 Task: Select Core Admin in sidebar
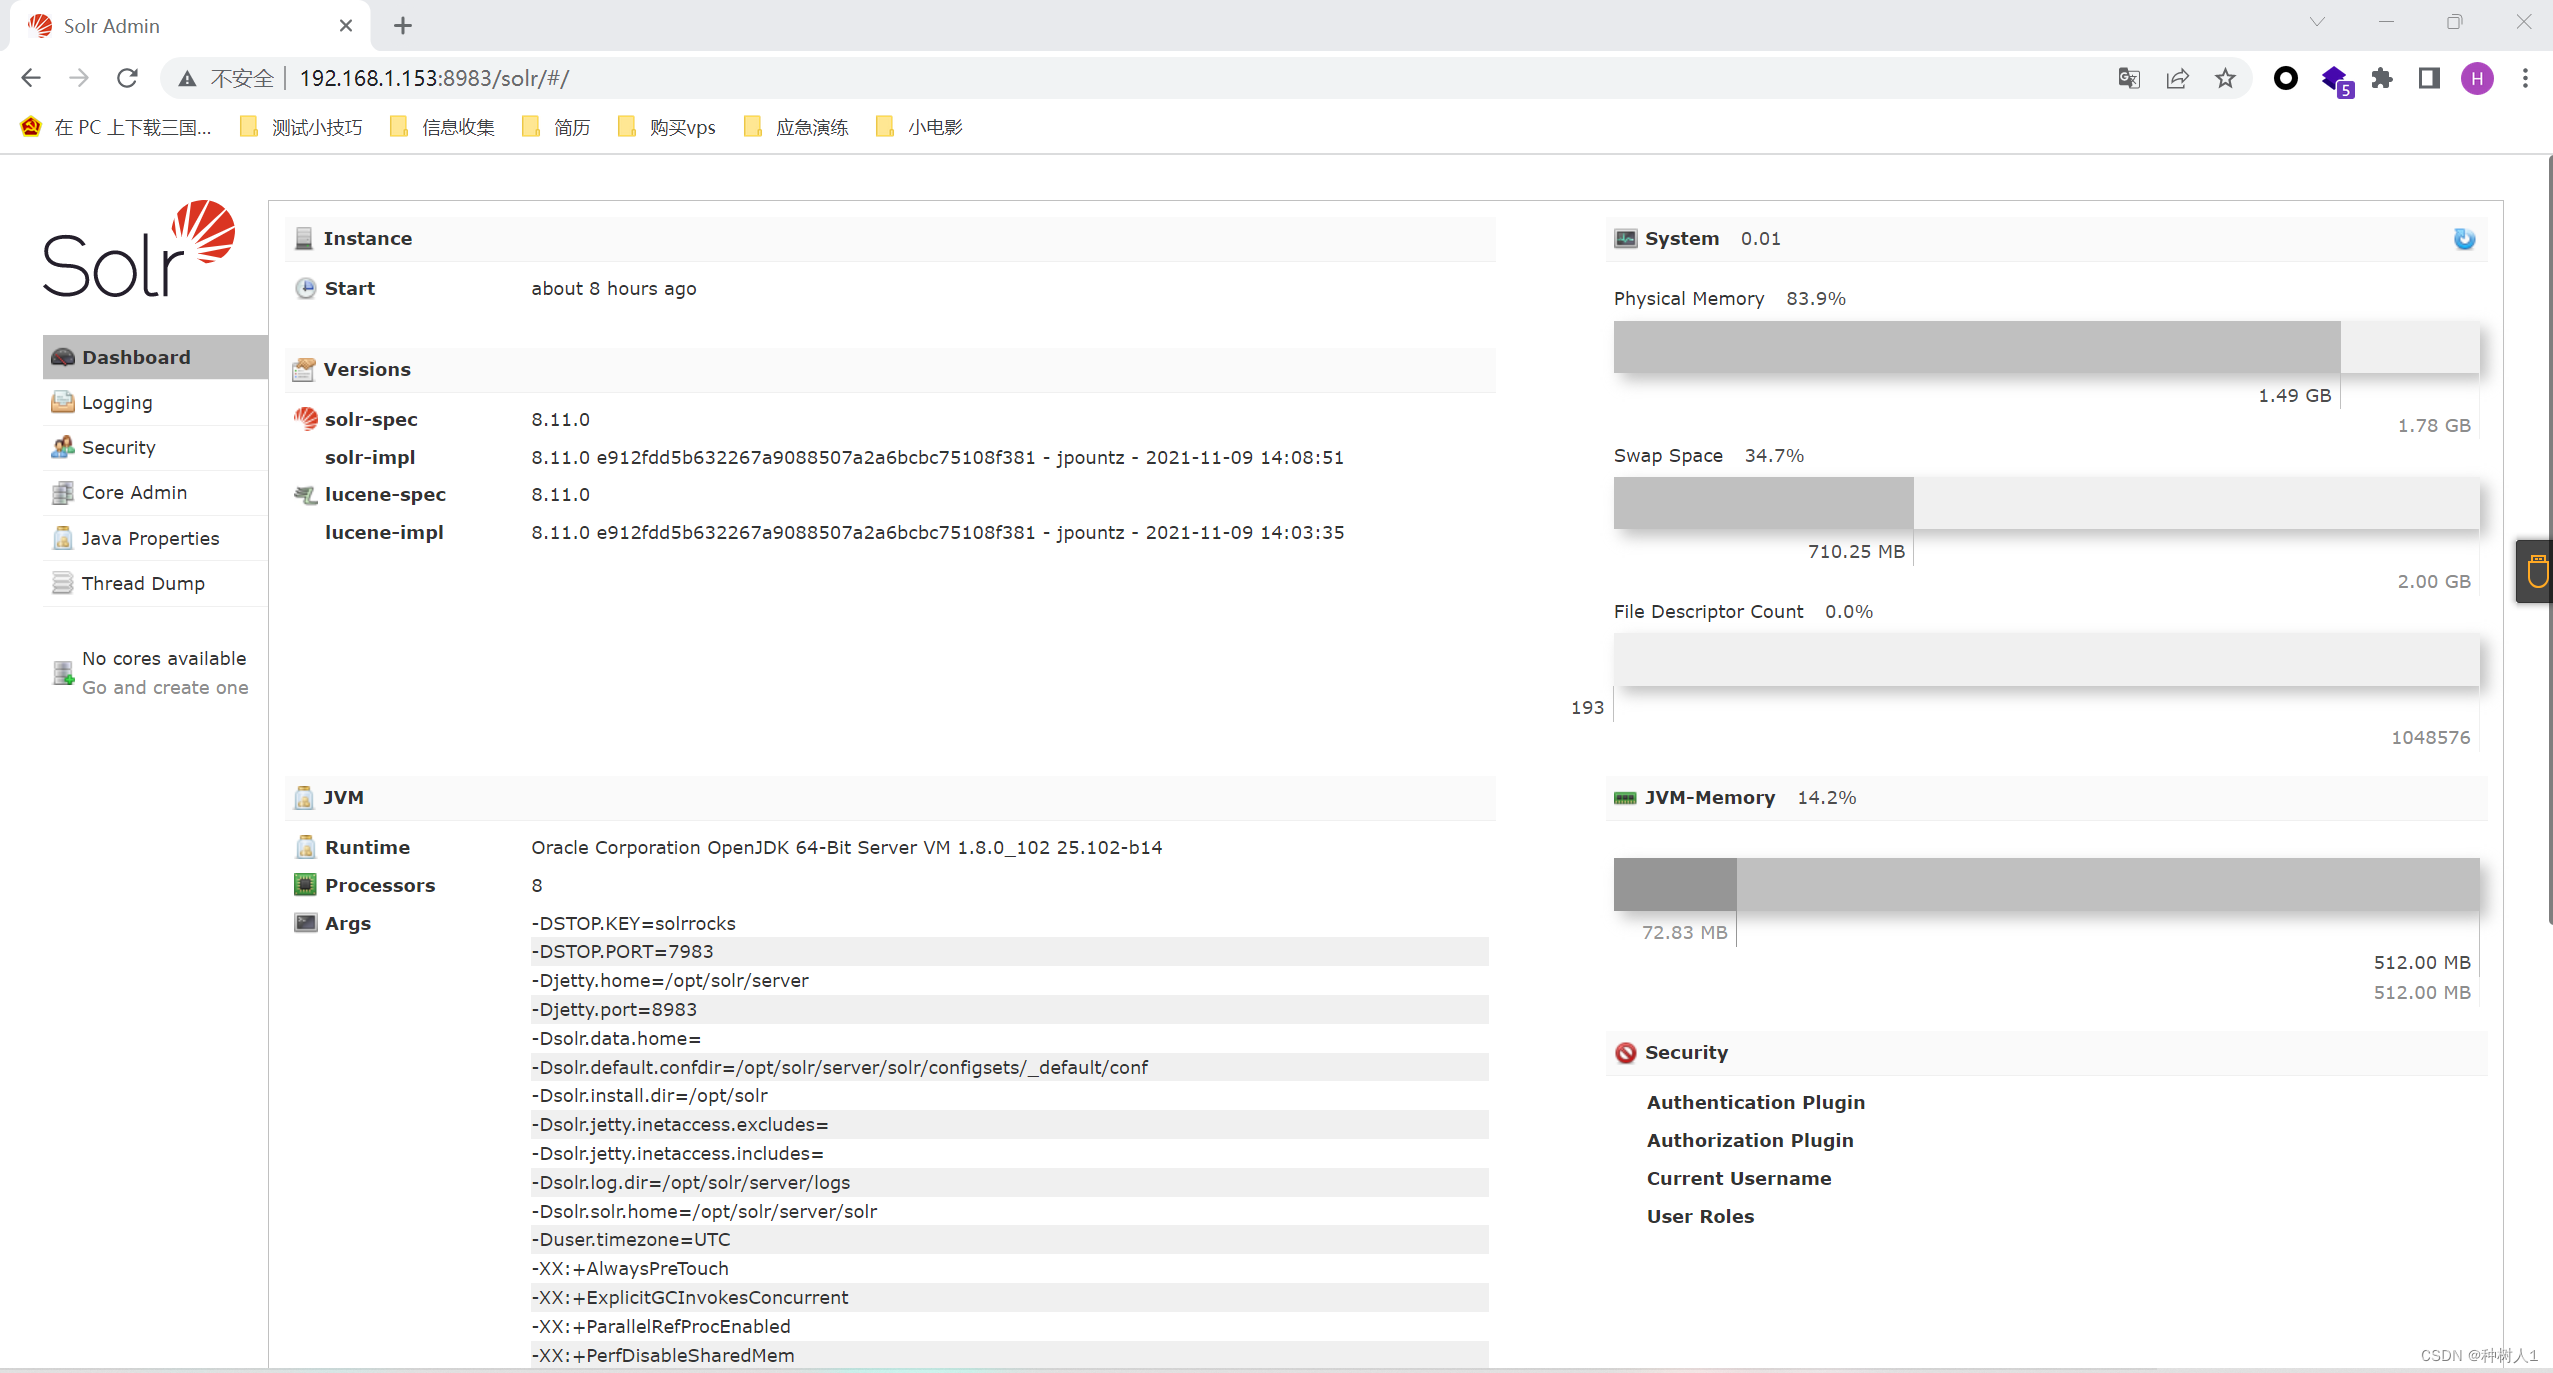click(134, 492)
